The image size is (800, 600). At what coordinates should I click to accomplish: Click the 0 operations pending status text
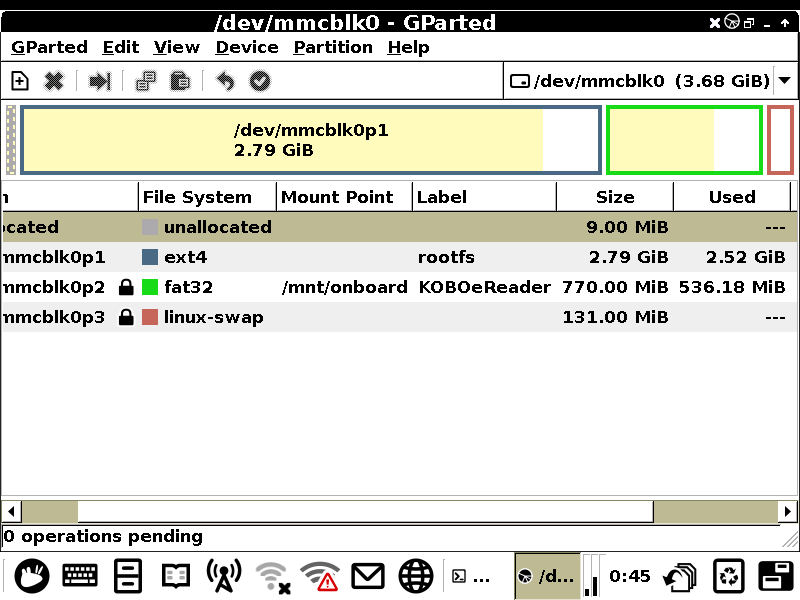pyautogui.click(x=103, y=536)
